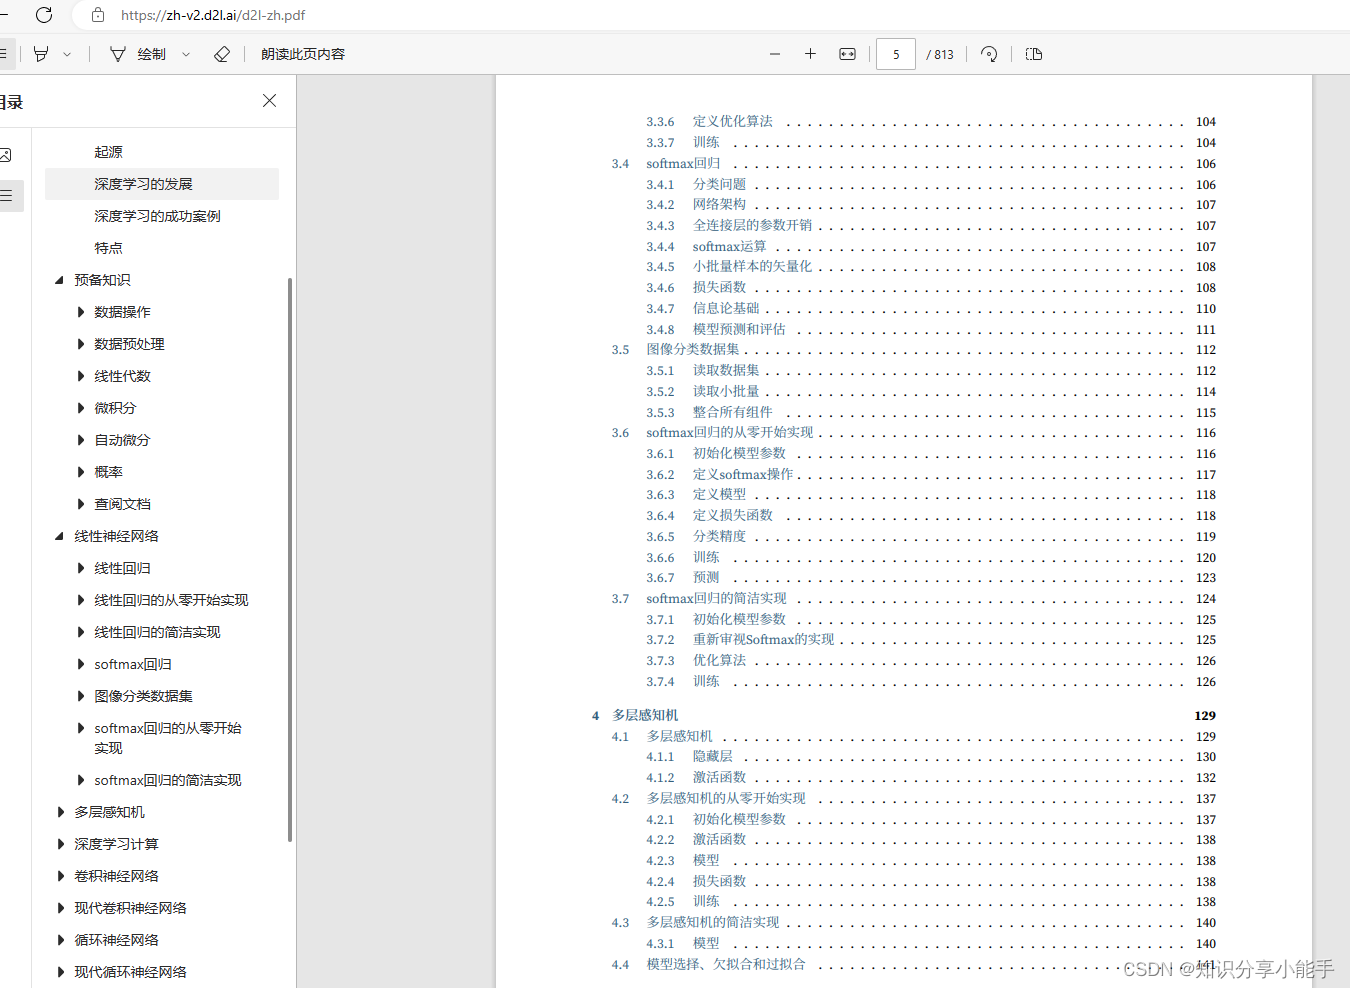Open 图像分类数据集 in outline panel
The height and width of the screenshot is (988, 1350).
[x=143, y=696]
